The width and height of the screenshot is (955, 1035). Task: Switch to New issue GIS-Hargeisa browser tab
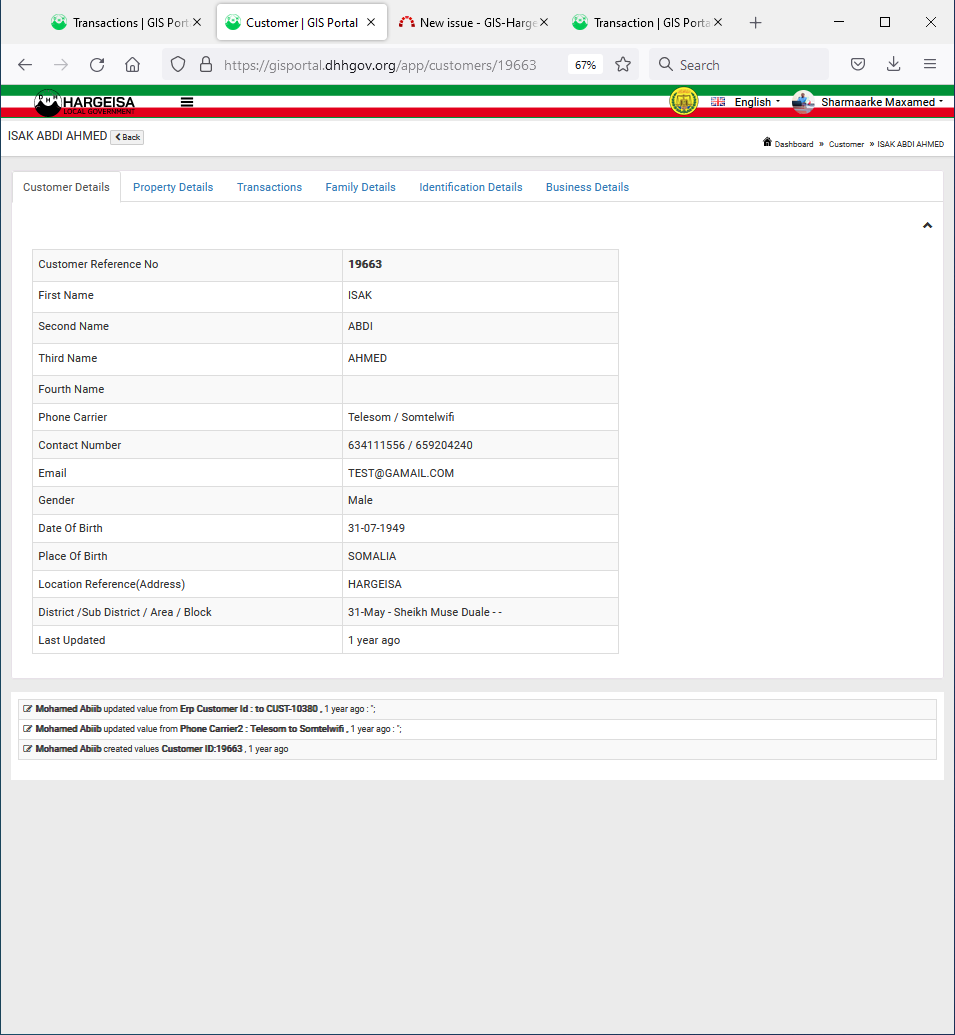point(475,23)
